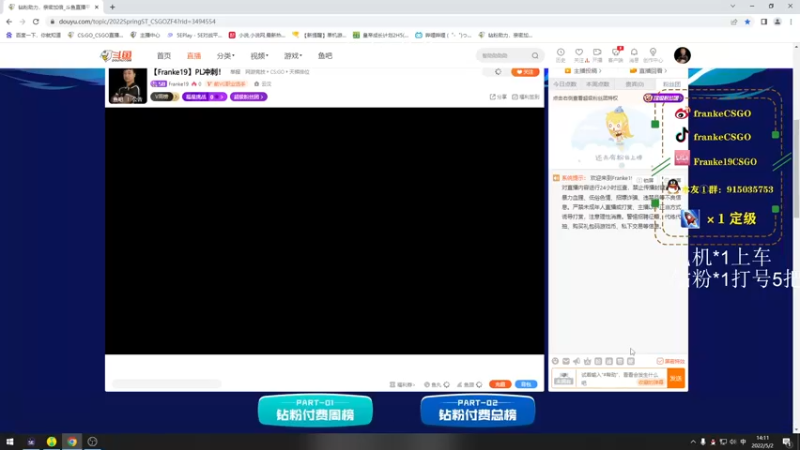Screen dimensions: 800x450
Task: Click the first square icon after crown
Action: 598,361
